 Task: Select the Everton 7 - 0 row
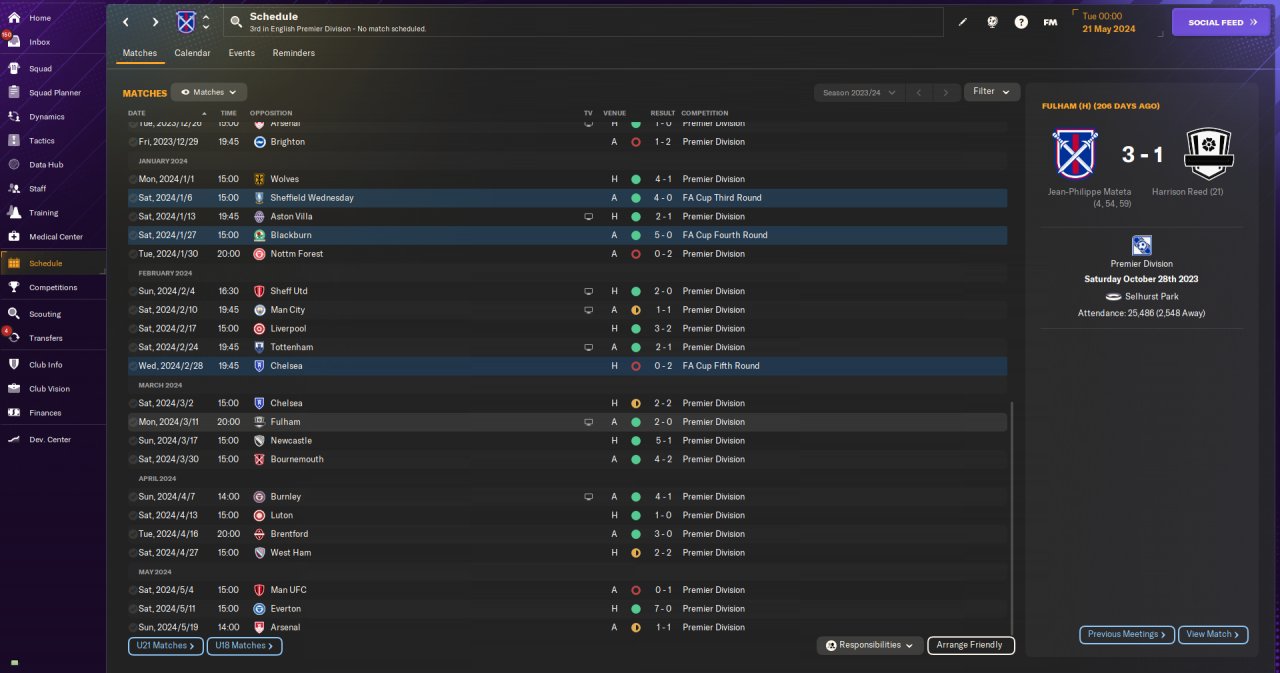(x=567, y=608)
